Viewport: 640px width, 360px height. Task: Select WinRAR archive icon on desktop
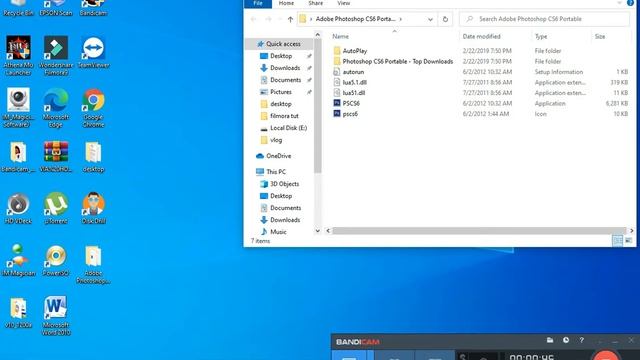(56, 156)
